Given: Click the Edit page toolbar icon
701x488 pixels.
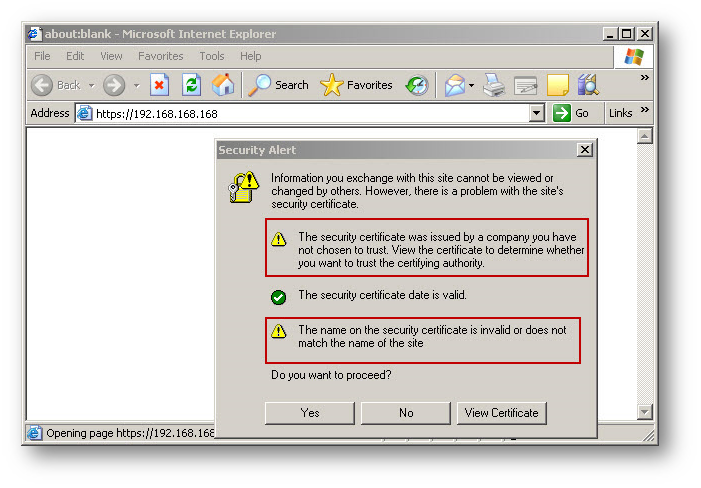Looking at the screenshot, I should pyautogui.click(x=526, y=85).
